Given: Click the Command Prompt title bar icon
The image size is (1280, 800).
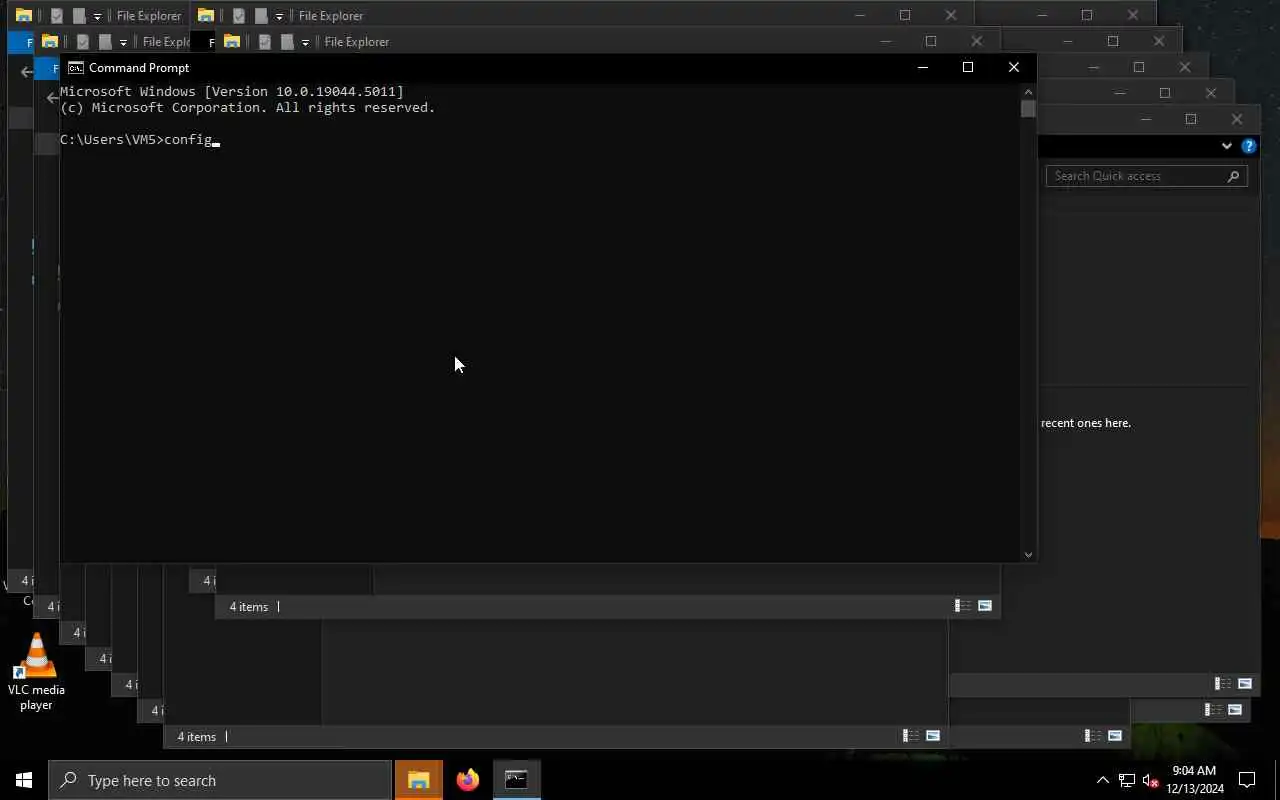Looking at the screenshot, I should 75,68.
